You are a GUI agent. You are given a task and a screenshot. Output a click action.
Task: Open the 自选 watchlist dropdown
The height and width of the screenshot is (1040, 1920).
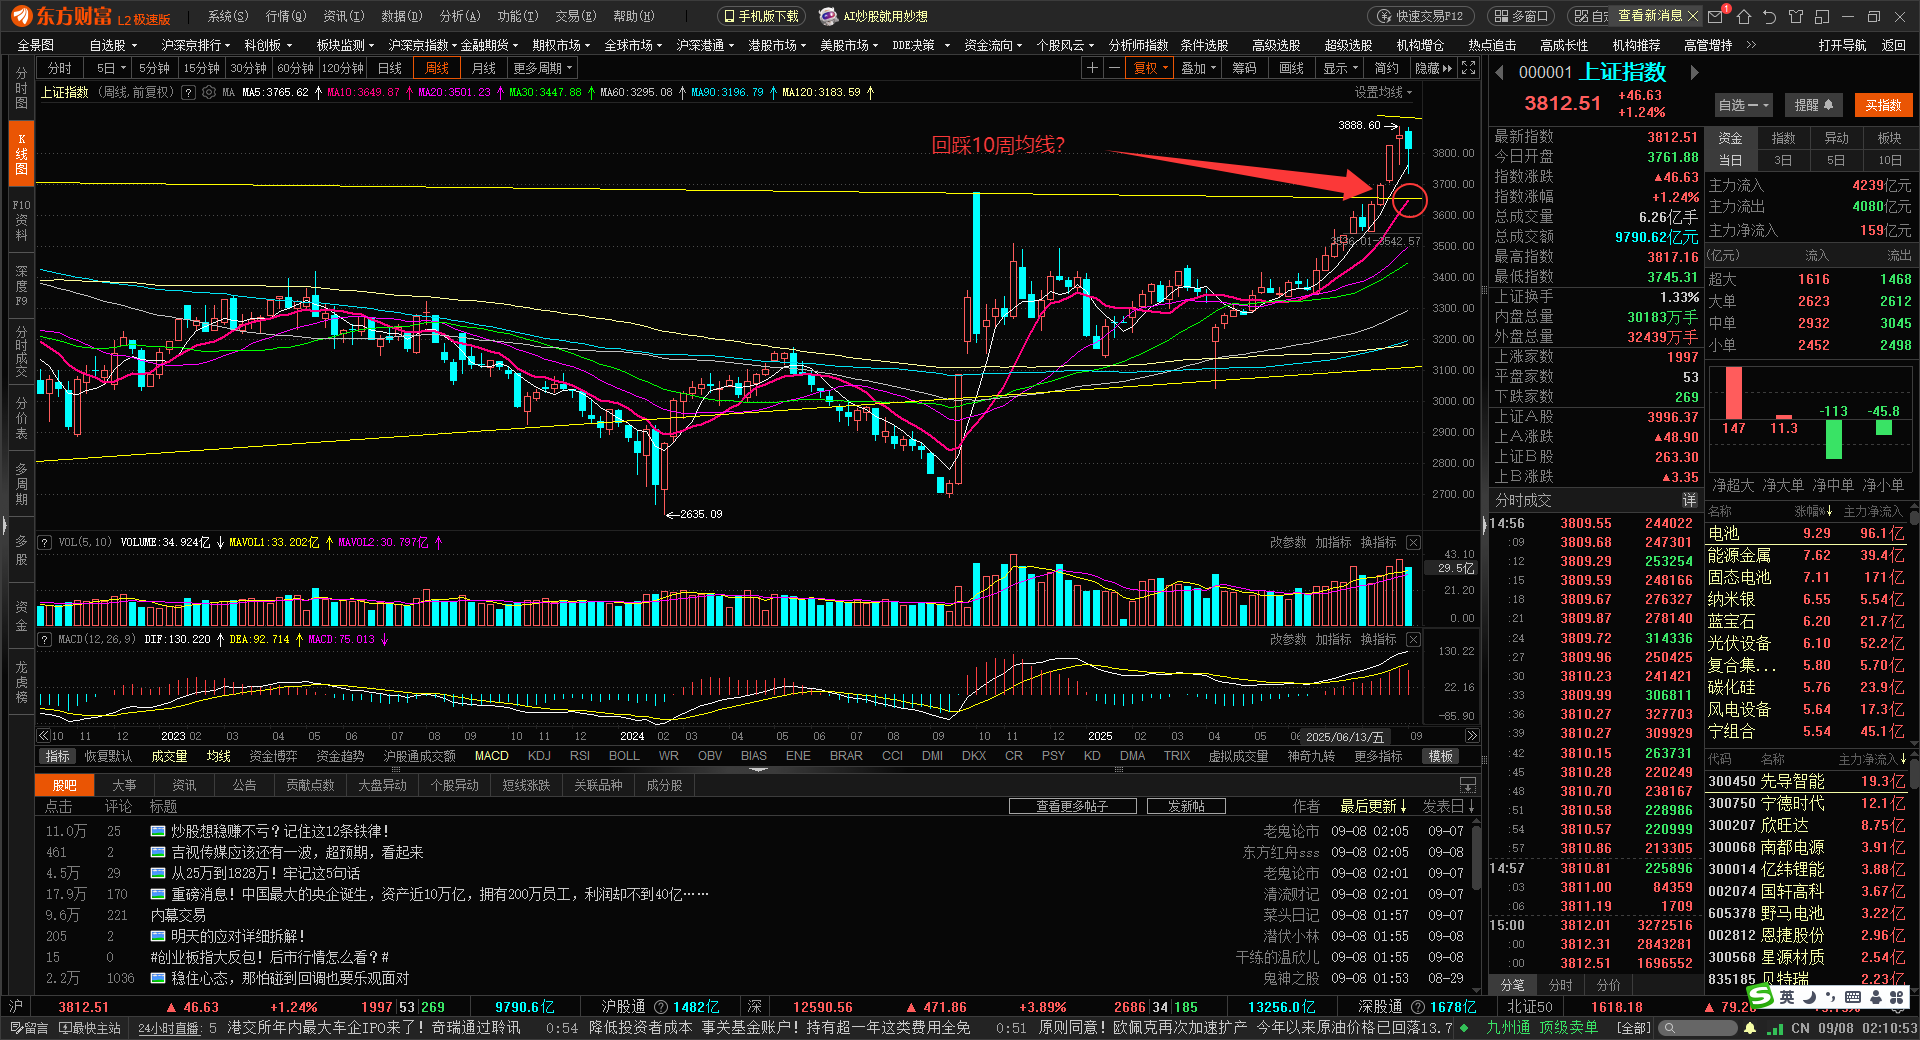coord(1743,105)
